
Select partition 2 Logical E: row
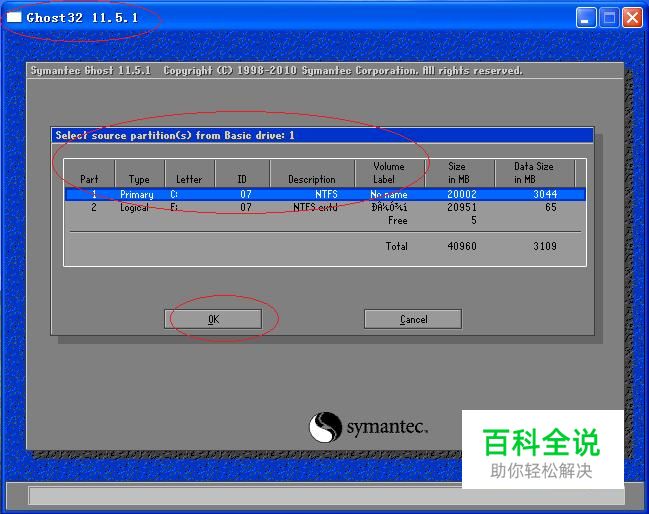click(x=325, y=207)
